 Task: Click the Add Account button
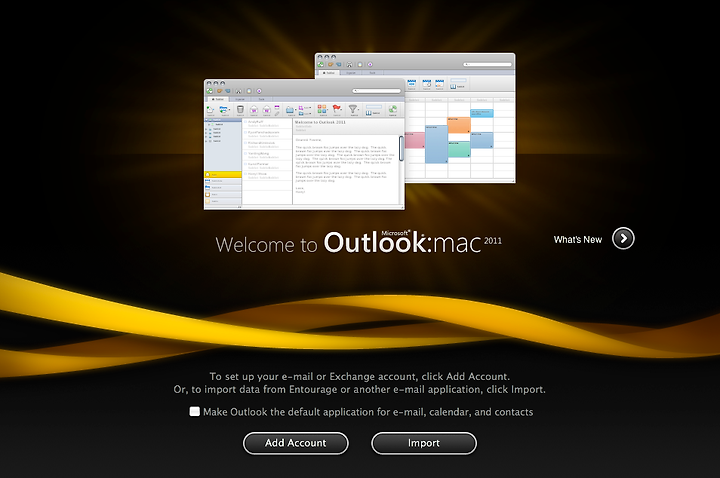pyautogui.click(x=296, y=443)
